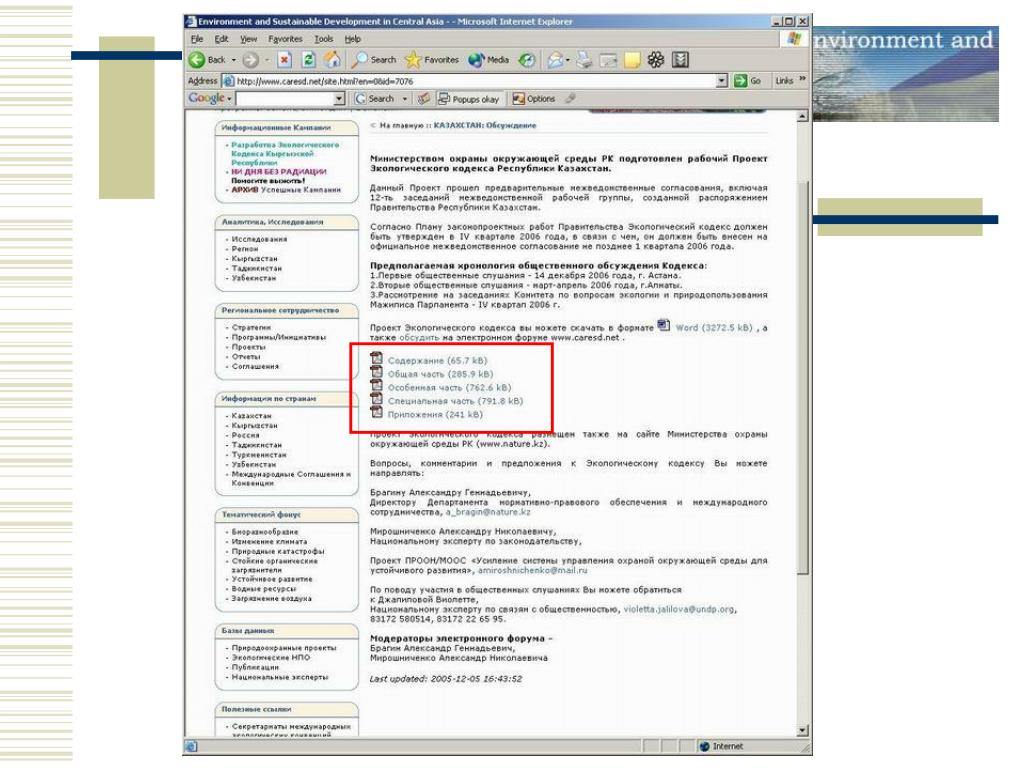The width and height of the screenshot is (1024, 768).
Task: Open the Home page icon
Action: coord(332,59)
